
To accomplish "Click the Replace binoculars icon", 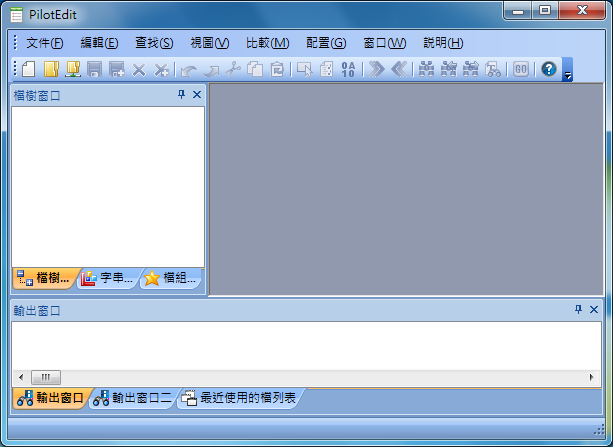I will point(493,69).
